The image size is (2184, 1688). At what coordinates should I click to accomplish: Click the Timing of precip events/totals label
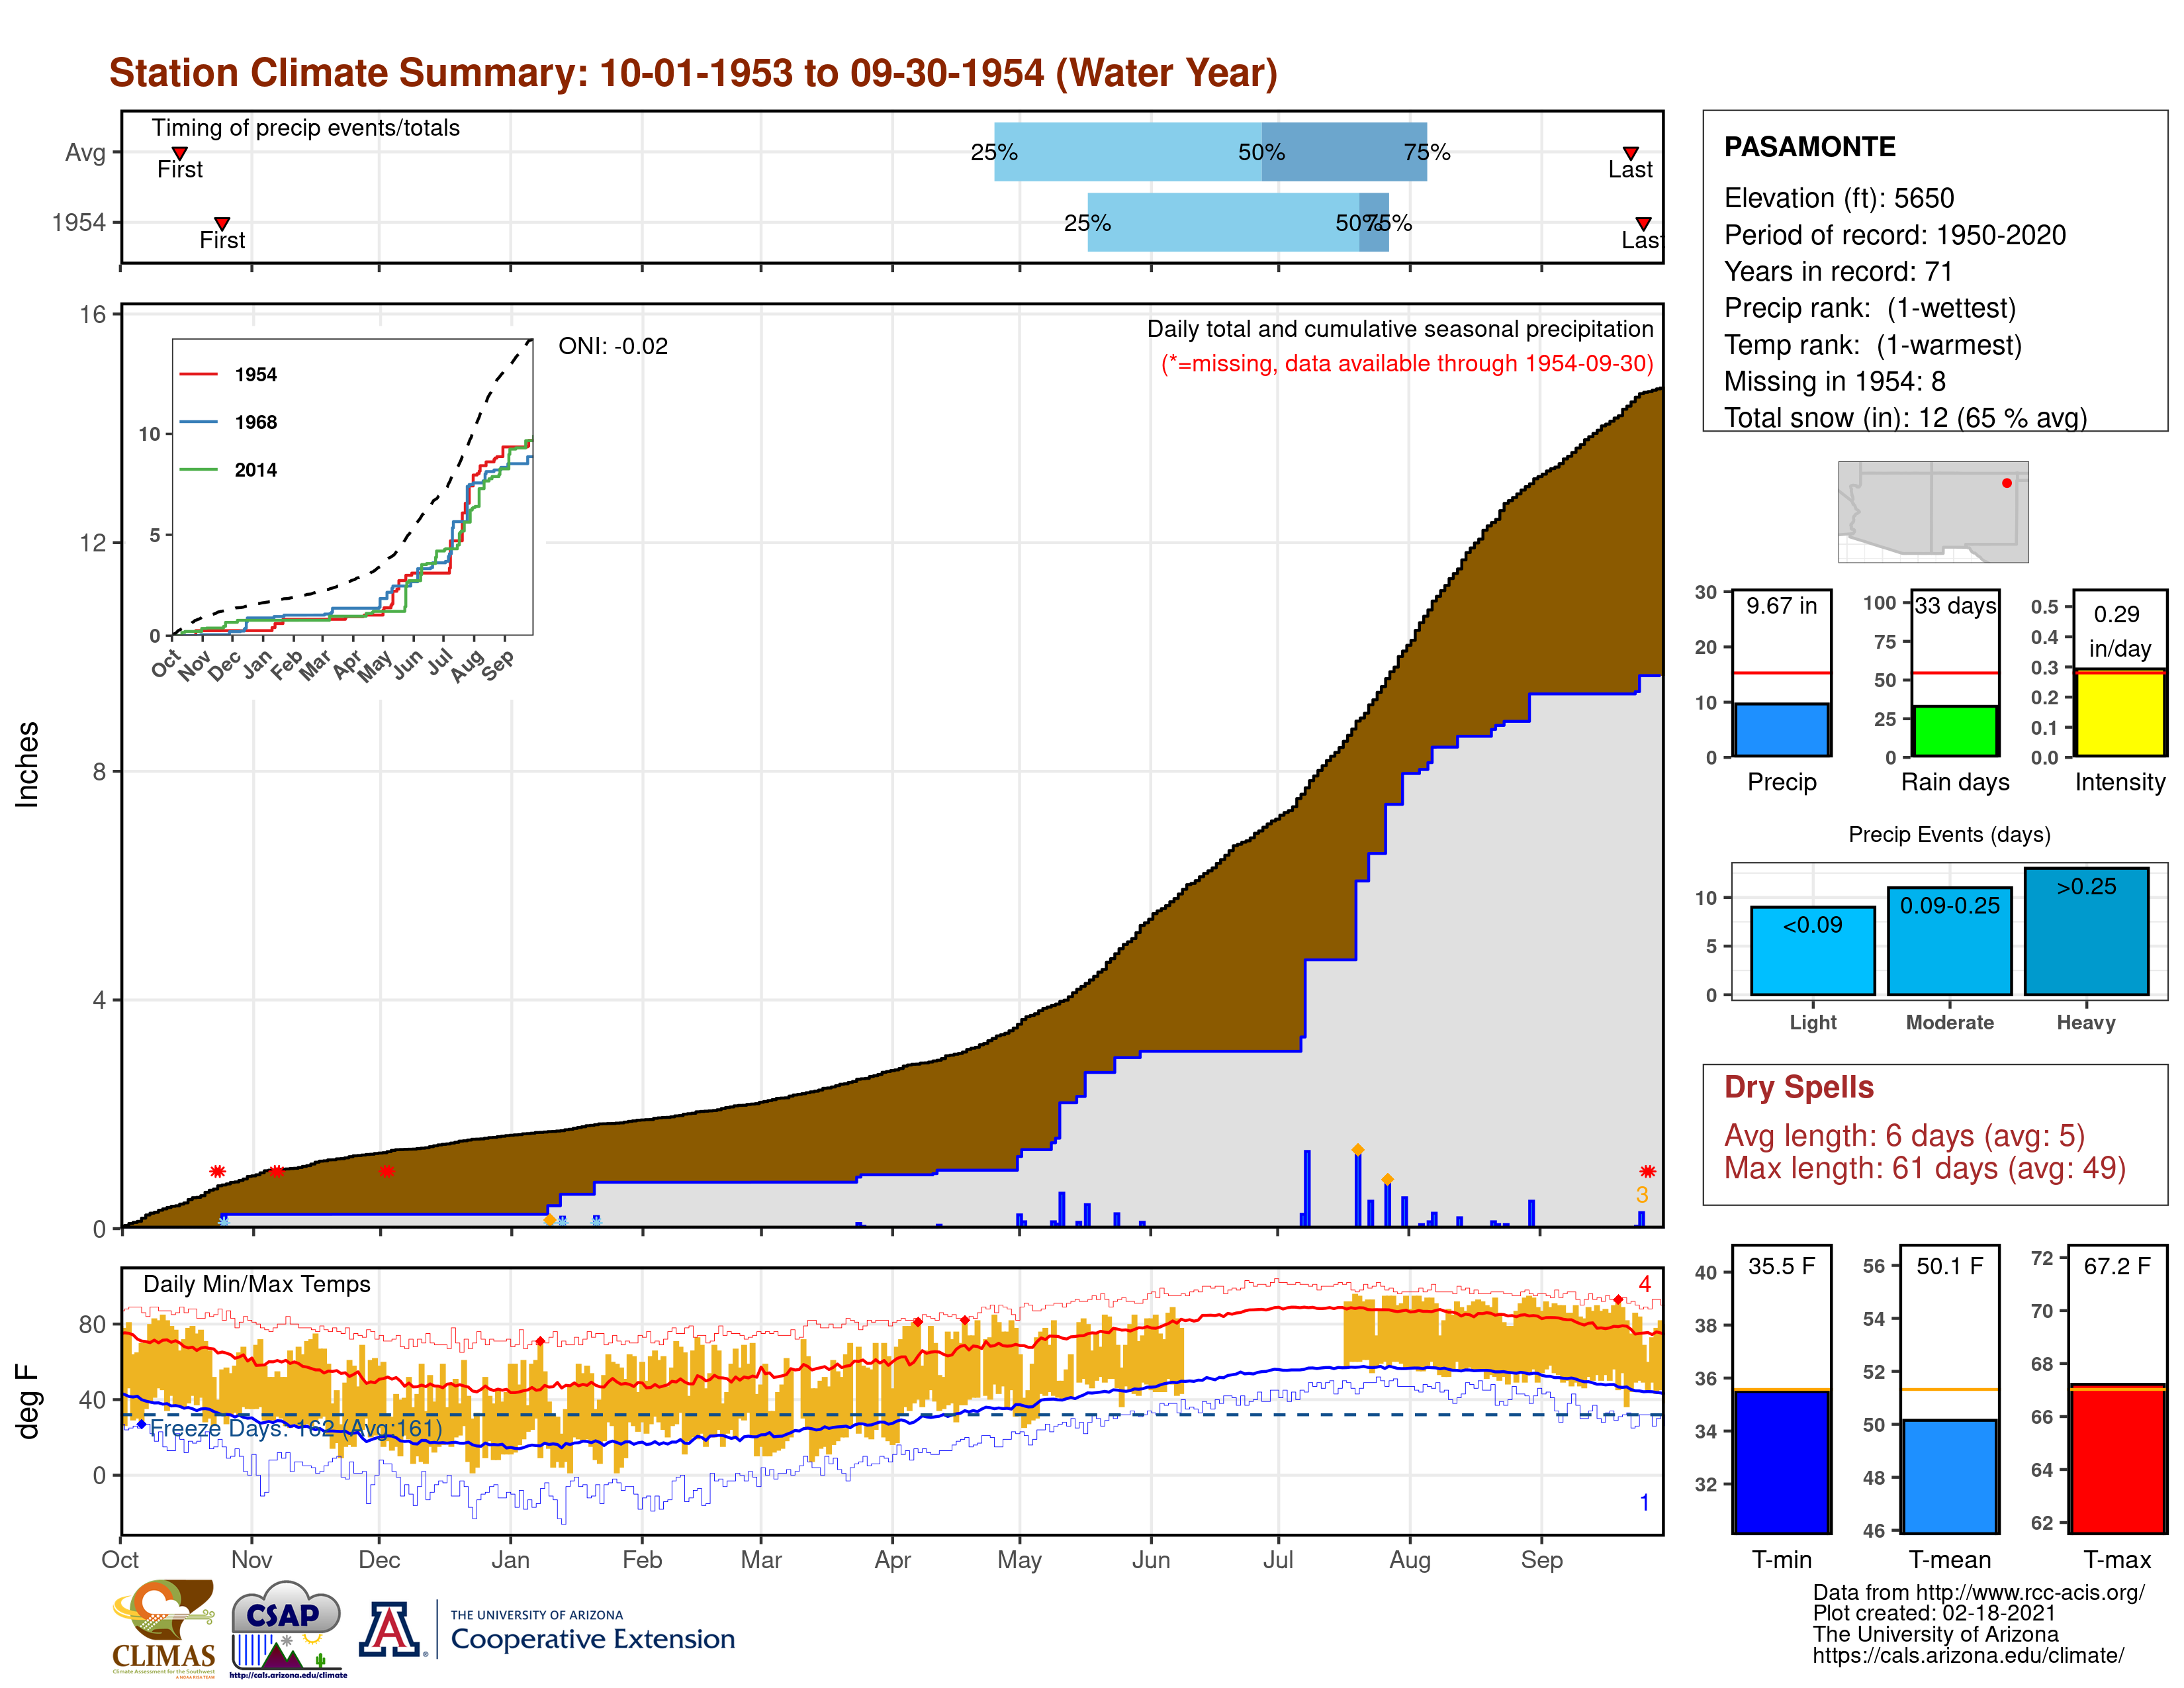coord(305,128)
